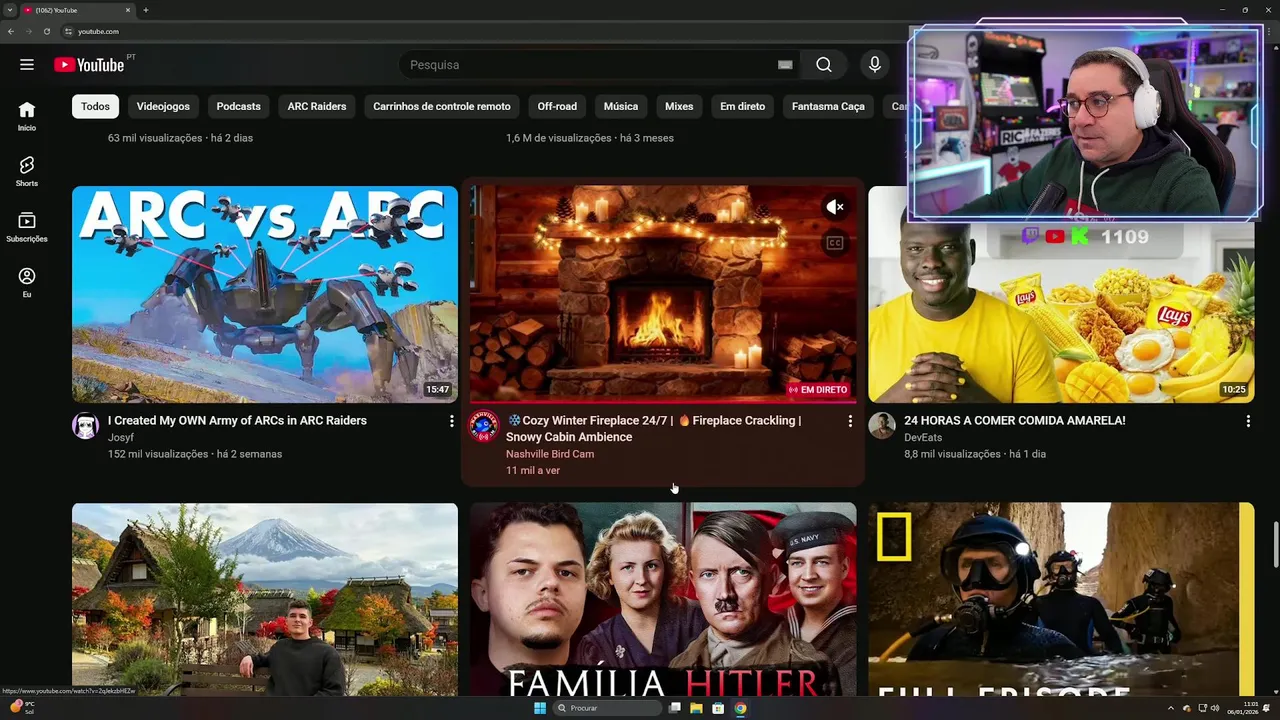Image resolution: width=1280 pixels, height=720 pixels.
Task: Open the Mount Fuji village thumbnail
Action: pos(265,599)
